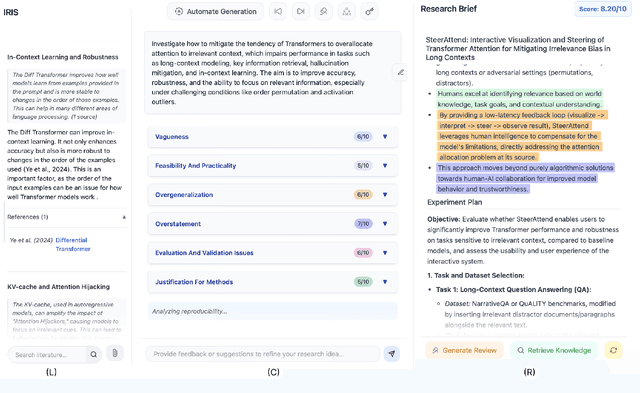Viewport: 640px width, 393px height.
Task: Click the Score 8.20/10 badge
Action: pos(602,9)
